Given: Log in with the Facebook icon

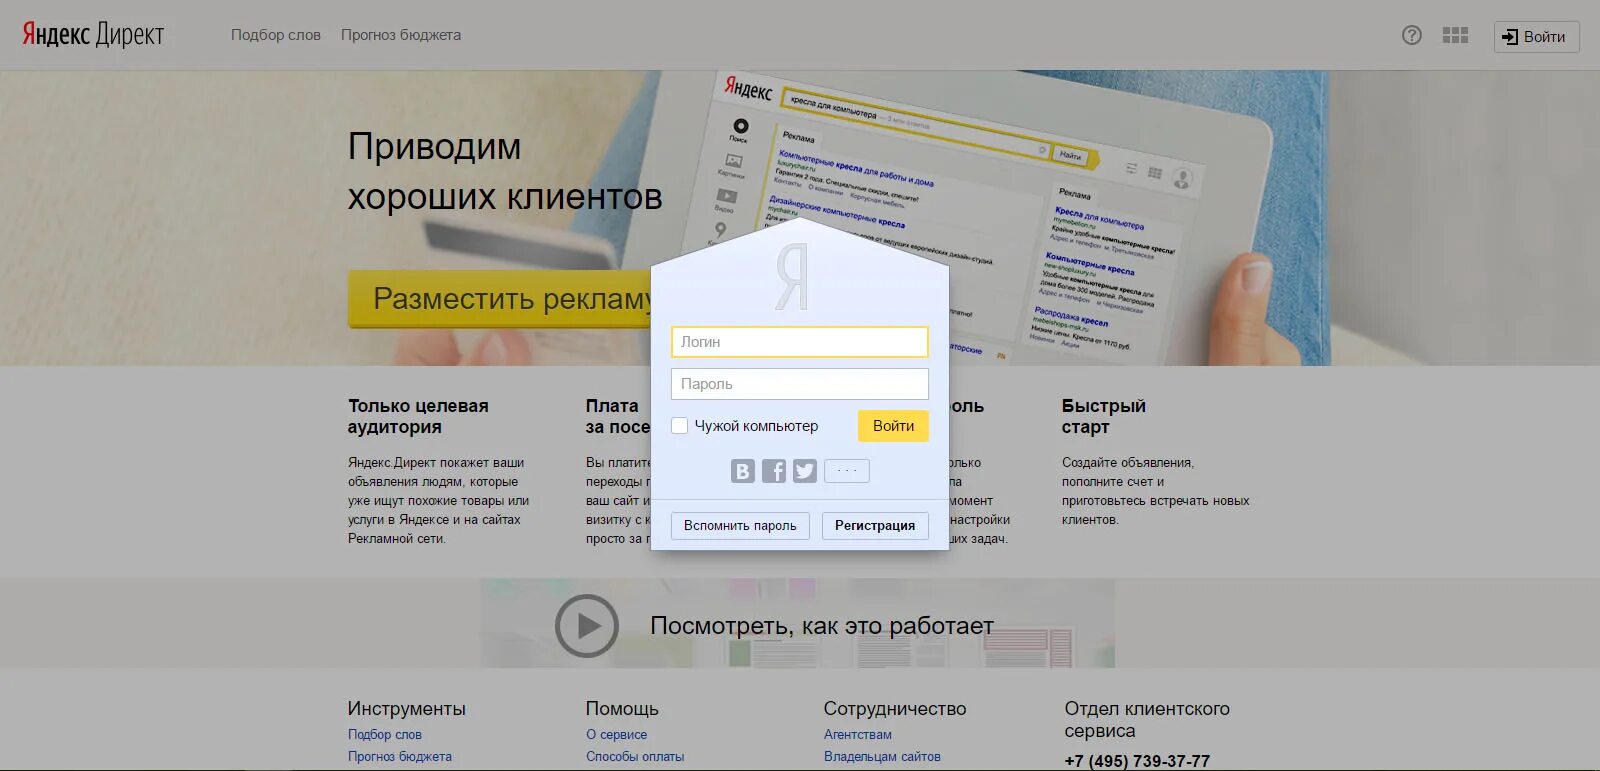Looking at the screenshot, I should coord(774,471).
